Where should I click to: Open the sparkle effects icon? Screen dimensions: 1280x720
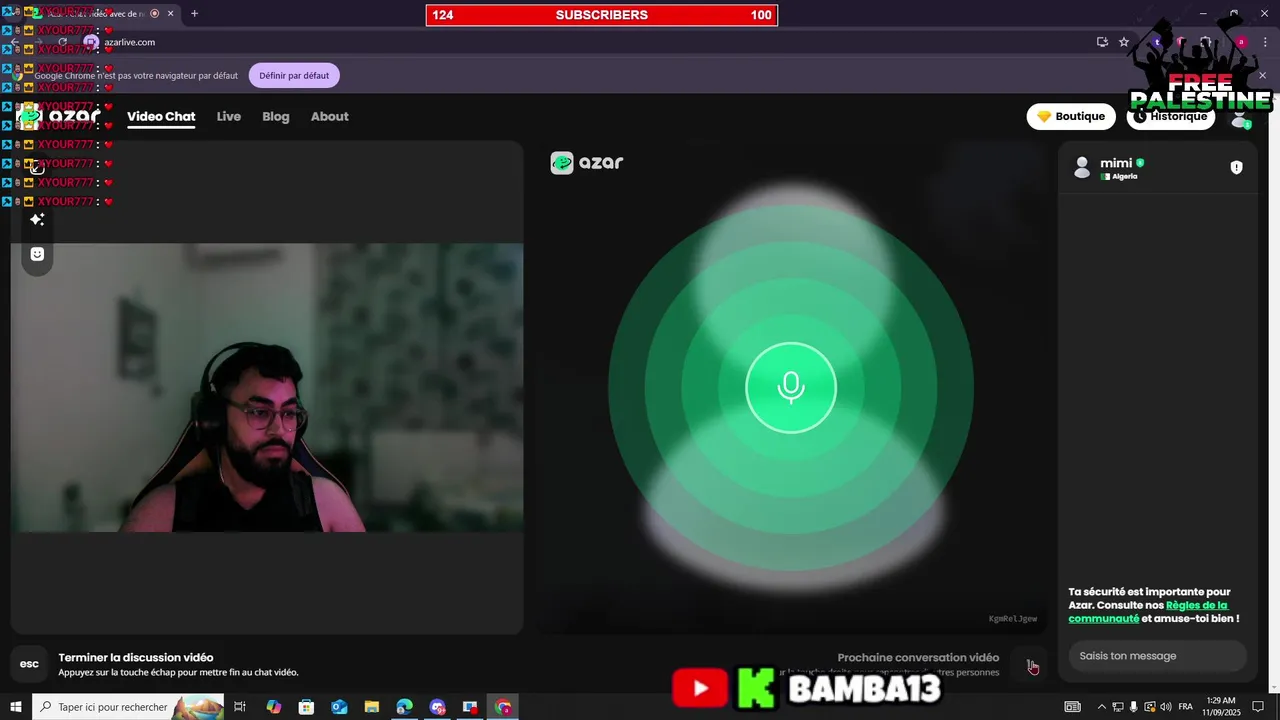tap(37, 219)
